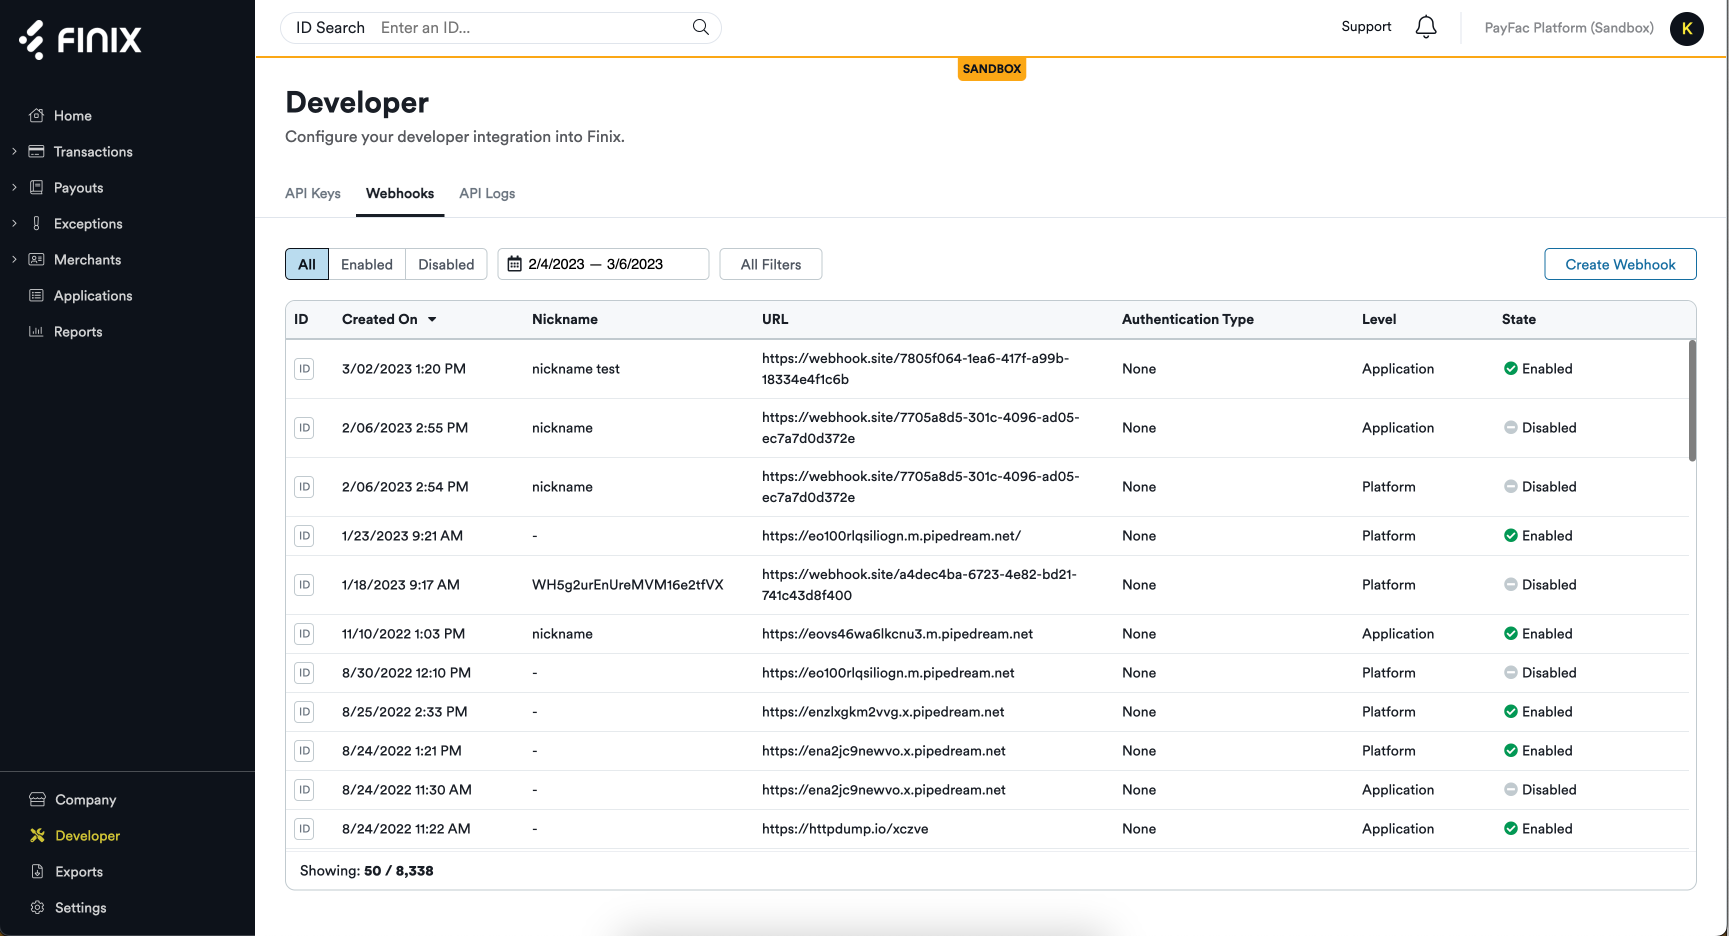The width and height of the screenshot is (1729, 936).
Task: Click Create Webhook button
Action: (x=1620, y=264)
